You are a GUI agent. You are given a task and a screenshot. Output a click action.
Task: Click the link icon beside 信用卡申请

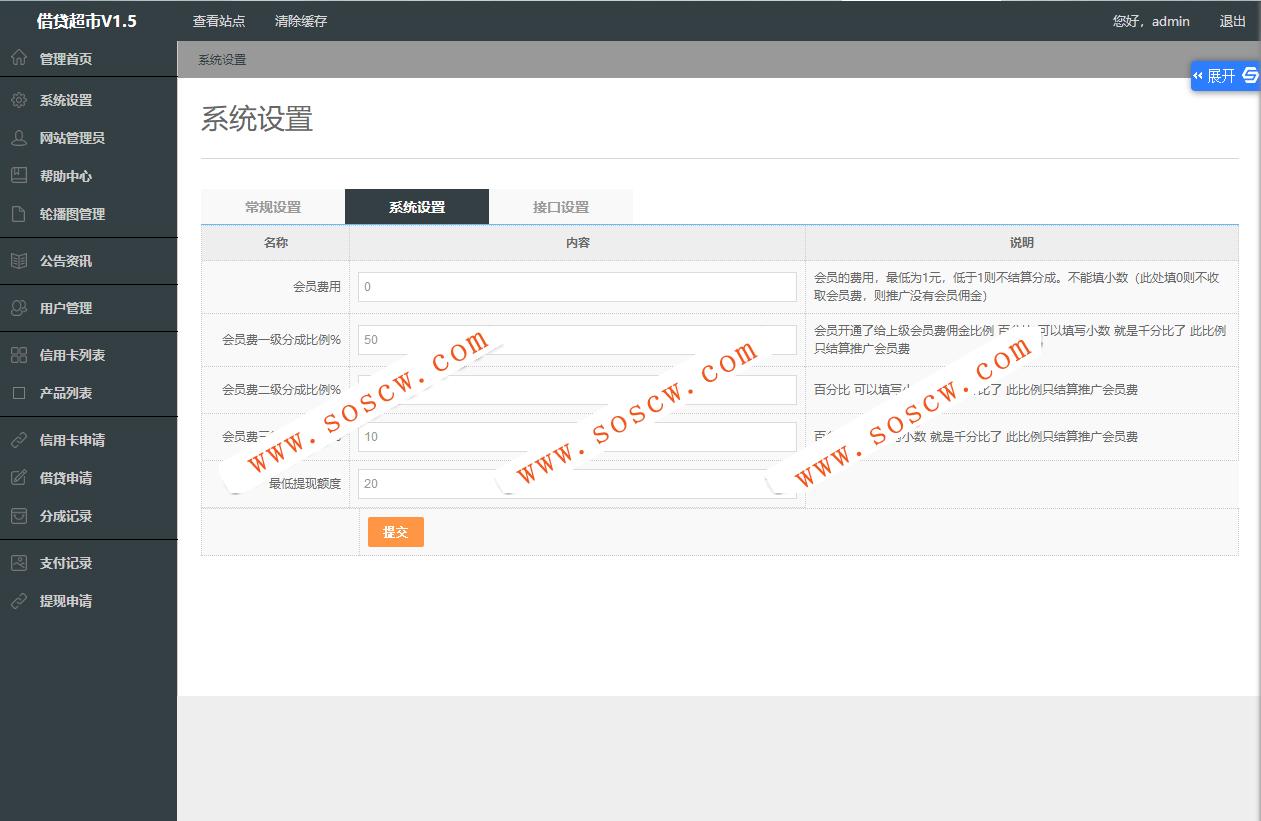pyautogui.click(x=18, y=440)
